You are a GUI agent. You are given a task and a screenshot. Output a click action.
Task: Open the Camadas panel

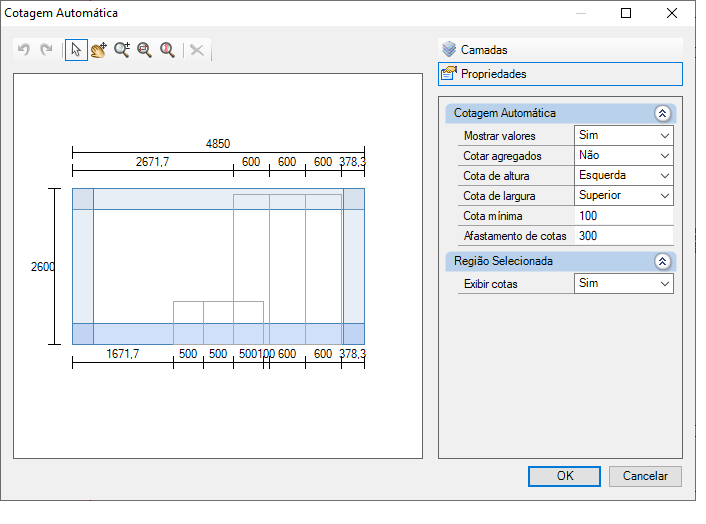click(560, 50)
